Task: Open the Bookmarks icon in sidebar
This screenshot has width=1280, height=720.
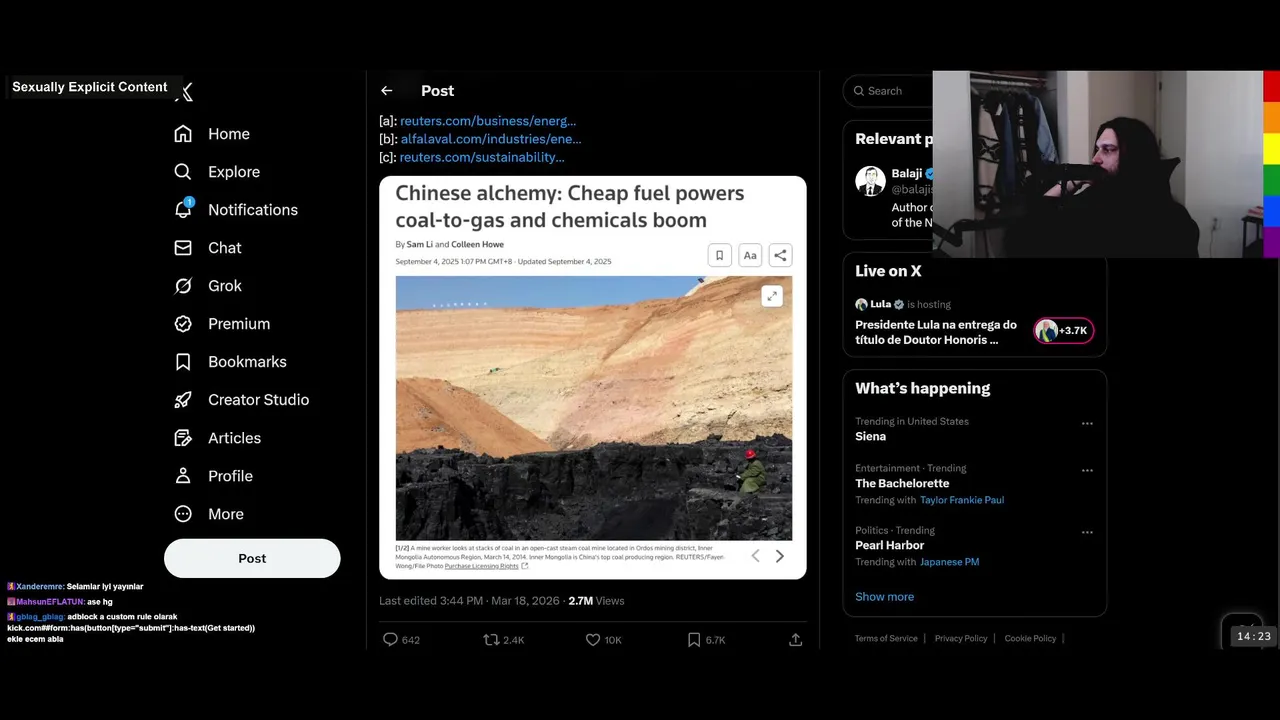Action: [x=183, y=362]
